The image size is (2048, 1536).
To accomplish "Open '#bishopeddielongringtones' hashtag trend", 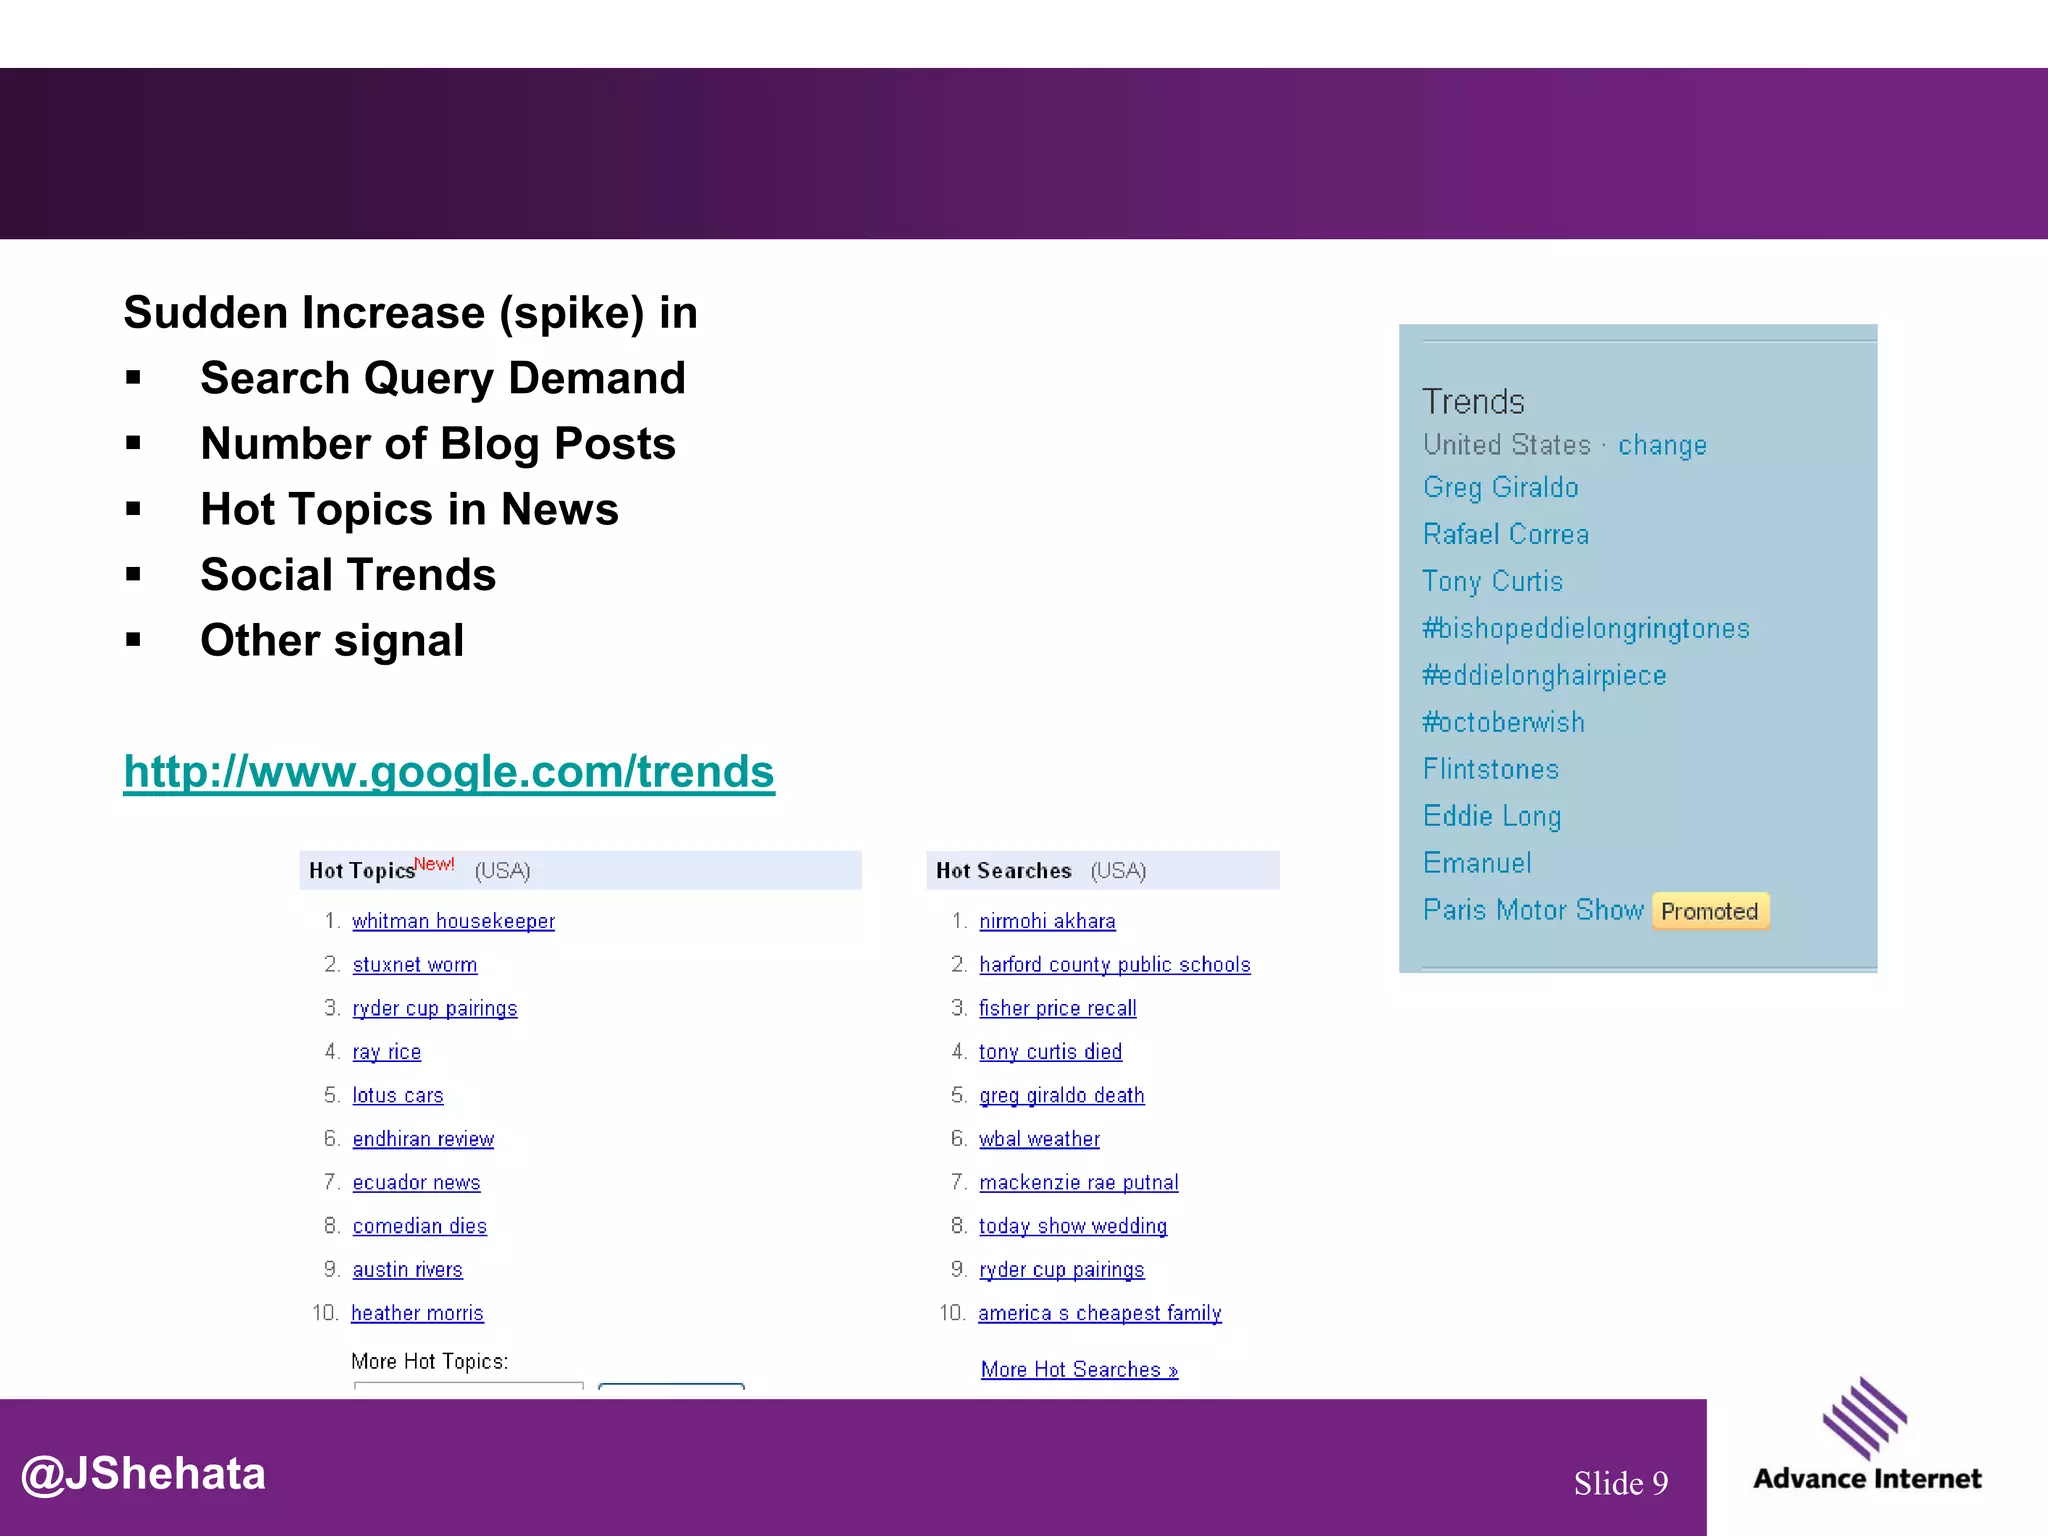I will [1586, 628].
